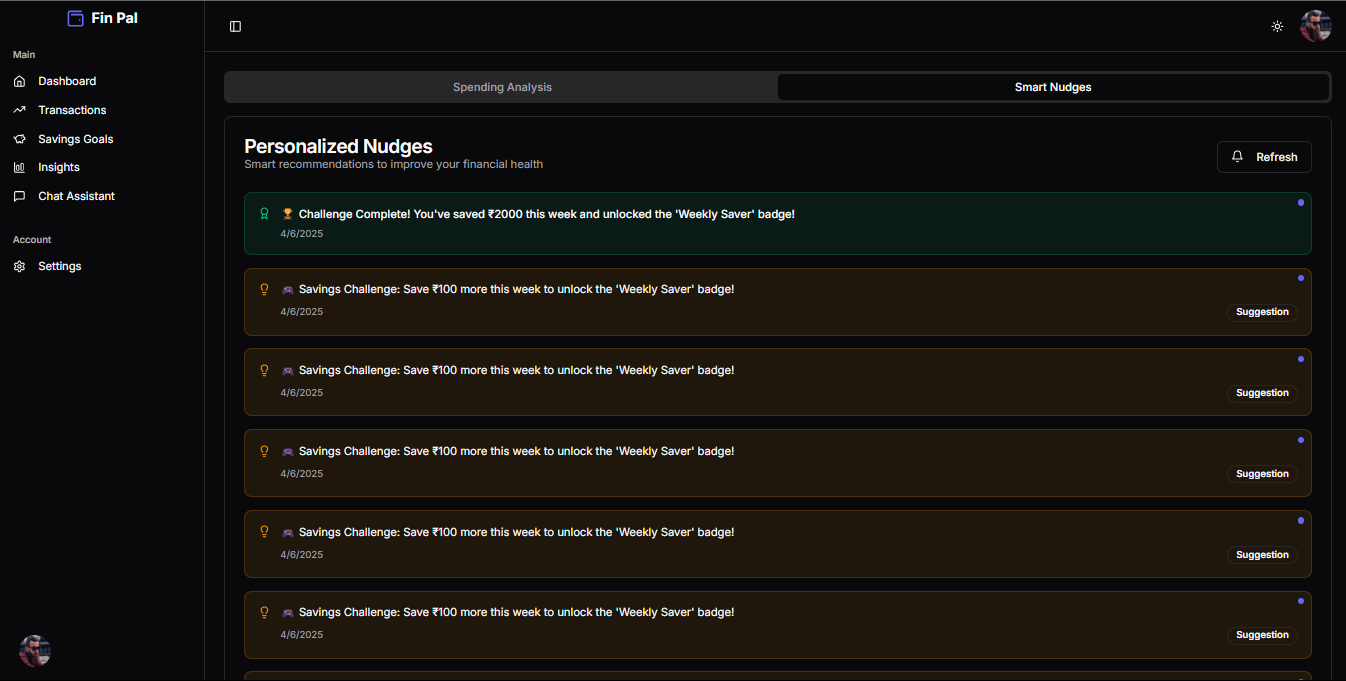Collapse the sidebar with the panel toggle icon
This screenshot has width=1346, height=681.
[235, 26]
